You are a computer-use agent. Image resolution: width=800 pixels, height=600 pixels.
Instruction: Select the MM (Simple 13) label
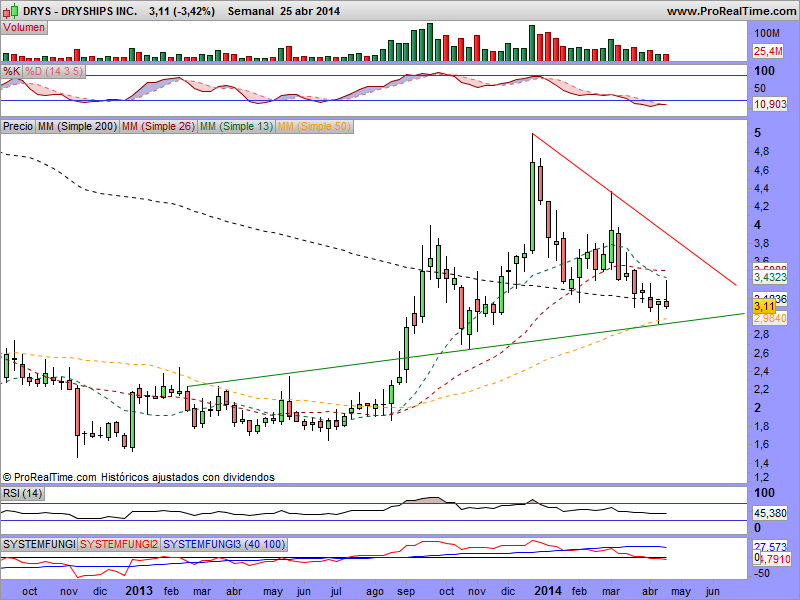[x=236, y=126]
